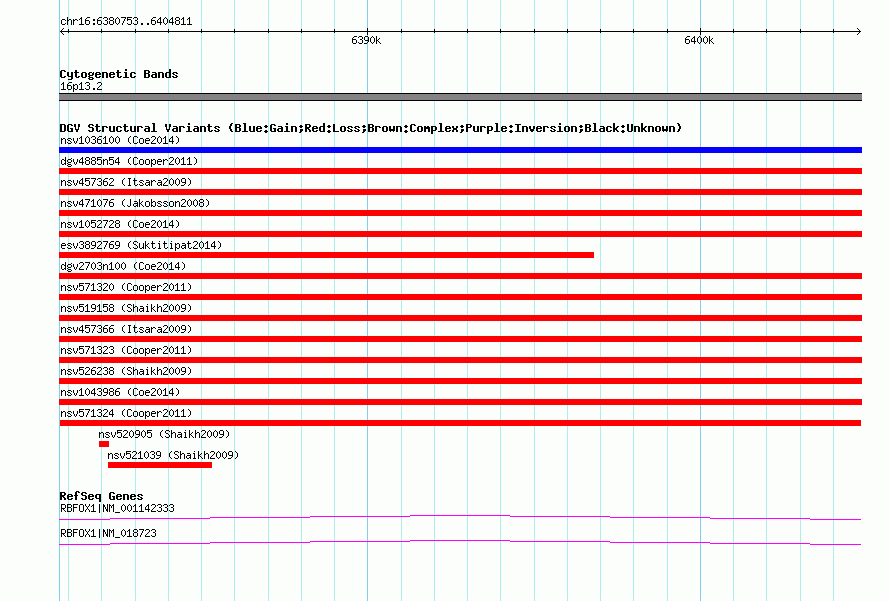
Task: Open the nsv521039 (Shaikh2009) variant label
Action: [173, 455]
